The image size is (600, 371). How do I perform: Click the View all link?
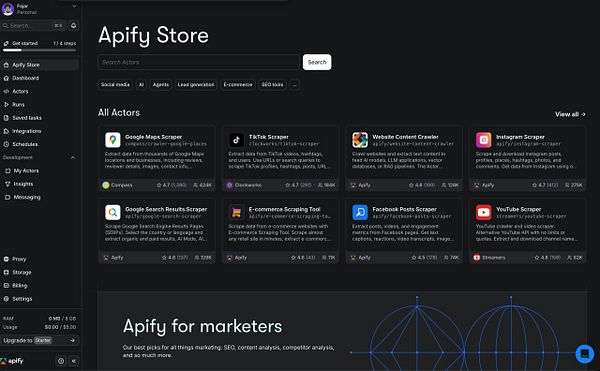(x=570, y=114)
